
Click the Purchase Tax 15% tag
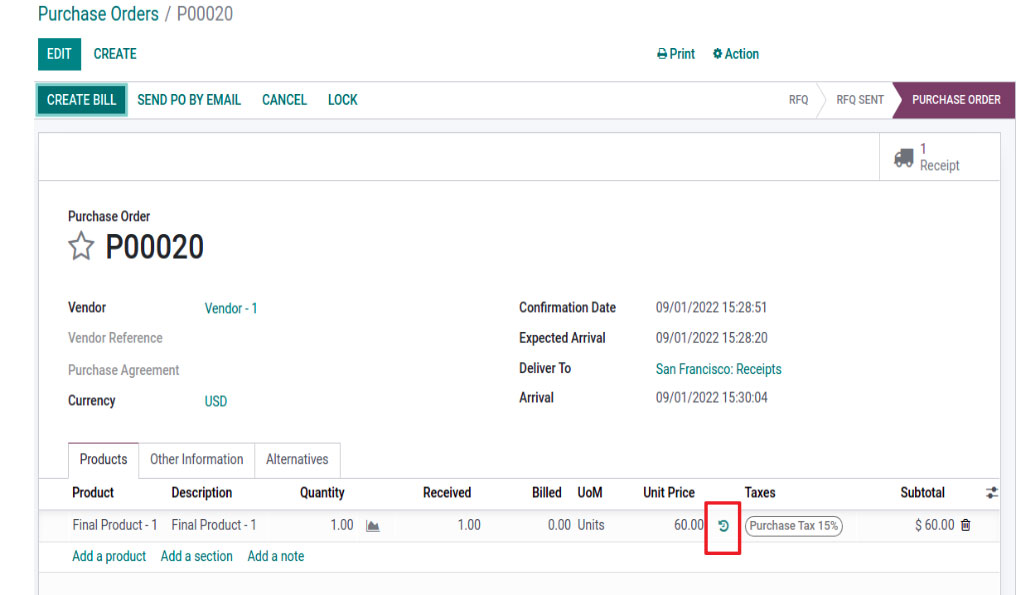794,526
